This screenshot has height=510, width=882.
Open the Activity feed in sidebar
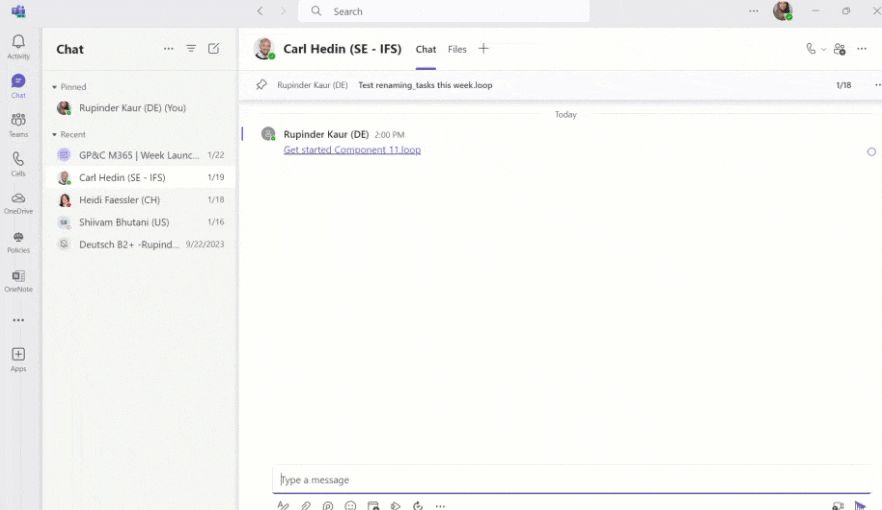[18, 46]
